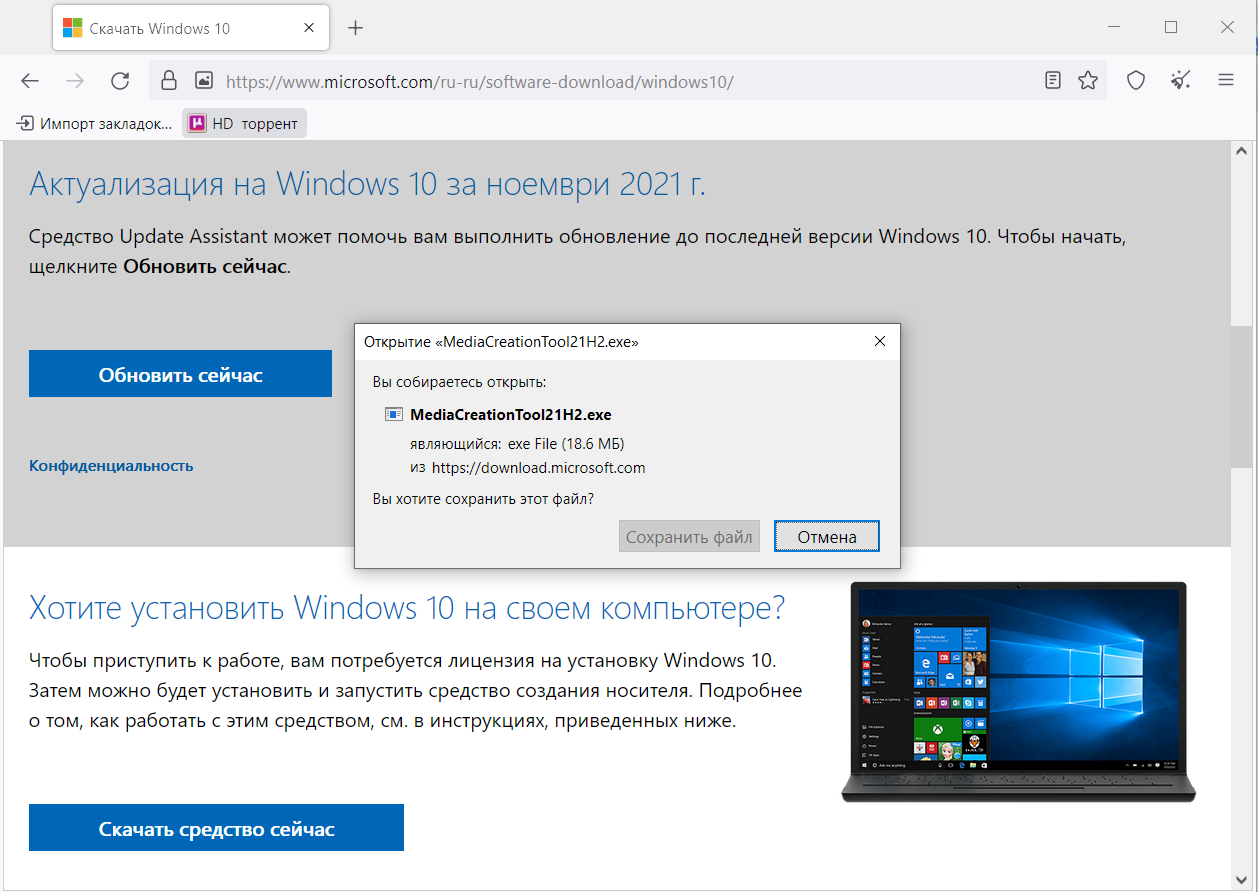Open the Конфиденциальность link
1258x892 pixels.
click(x=111, y=465)
